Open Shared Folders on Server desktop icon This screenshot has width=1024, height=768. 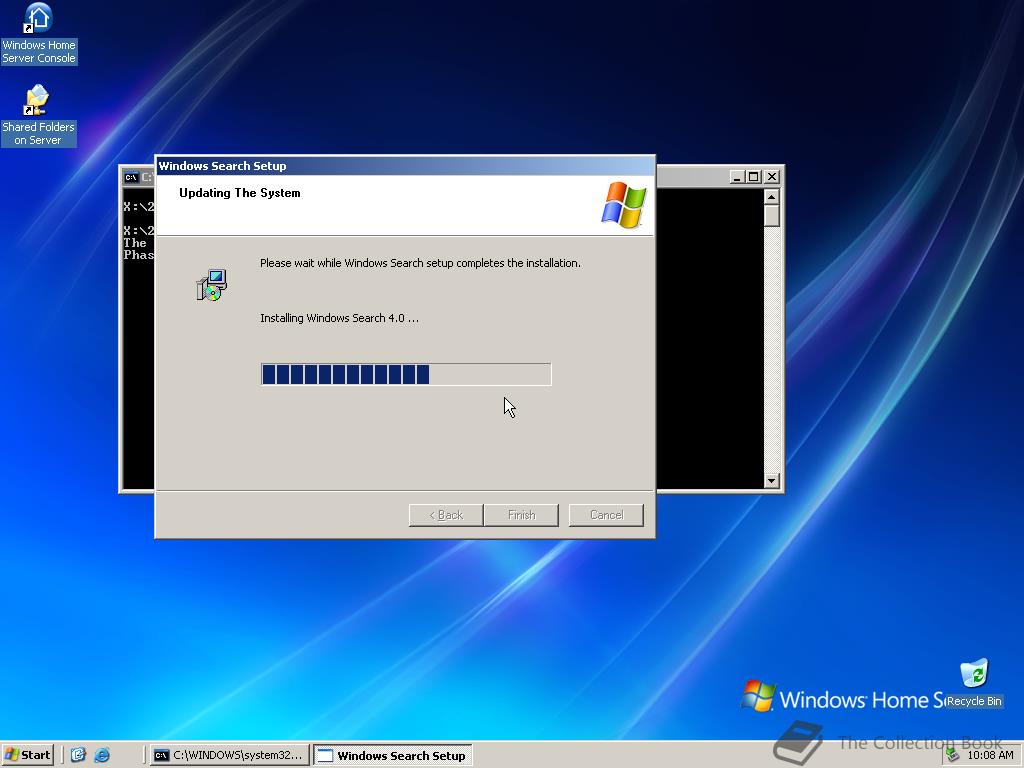tap(38, 116)
